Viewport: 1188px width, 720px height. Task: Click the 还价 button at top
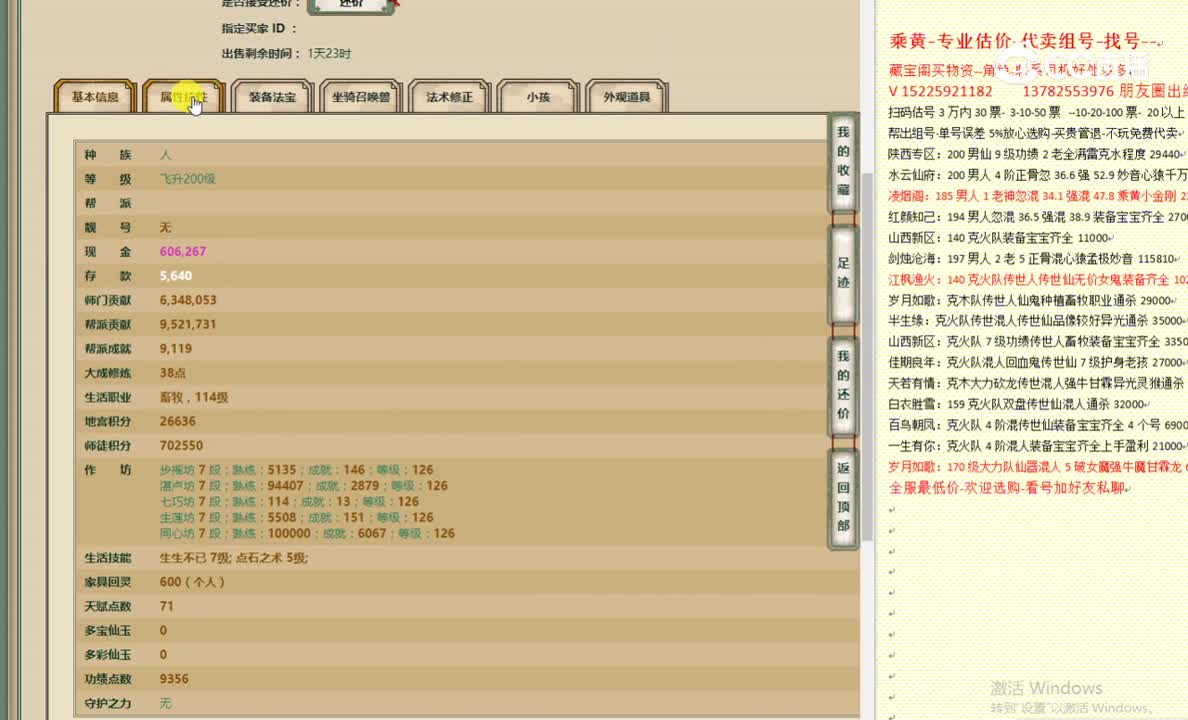pyautogui.click(x=351, y=5)
